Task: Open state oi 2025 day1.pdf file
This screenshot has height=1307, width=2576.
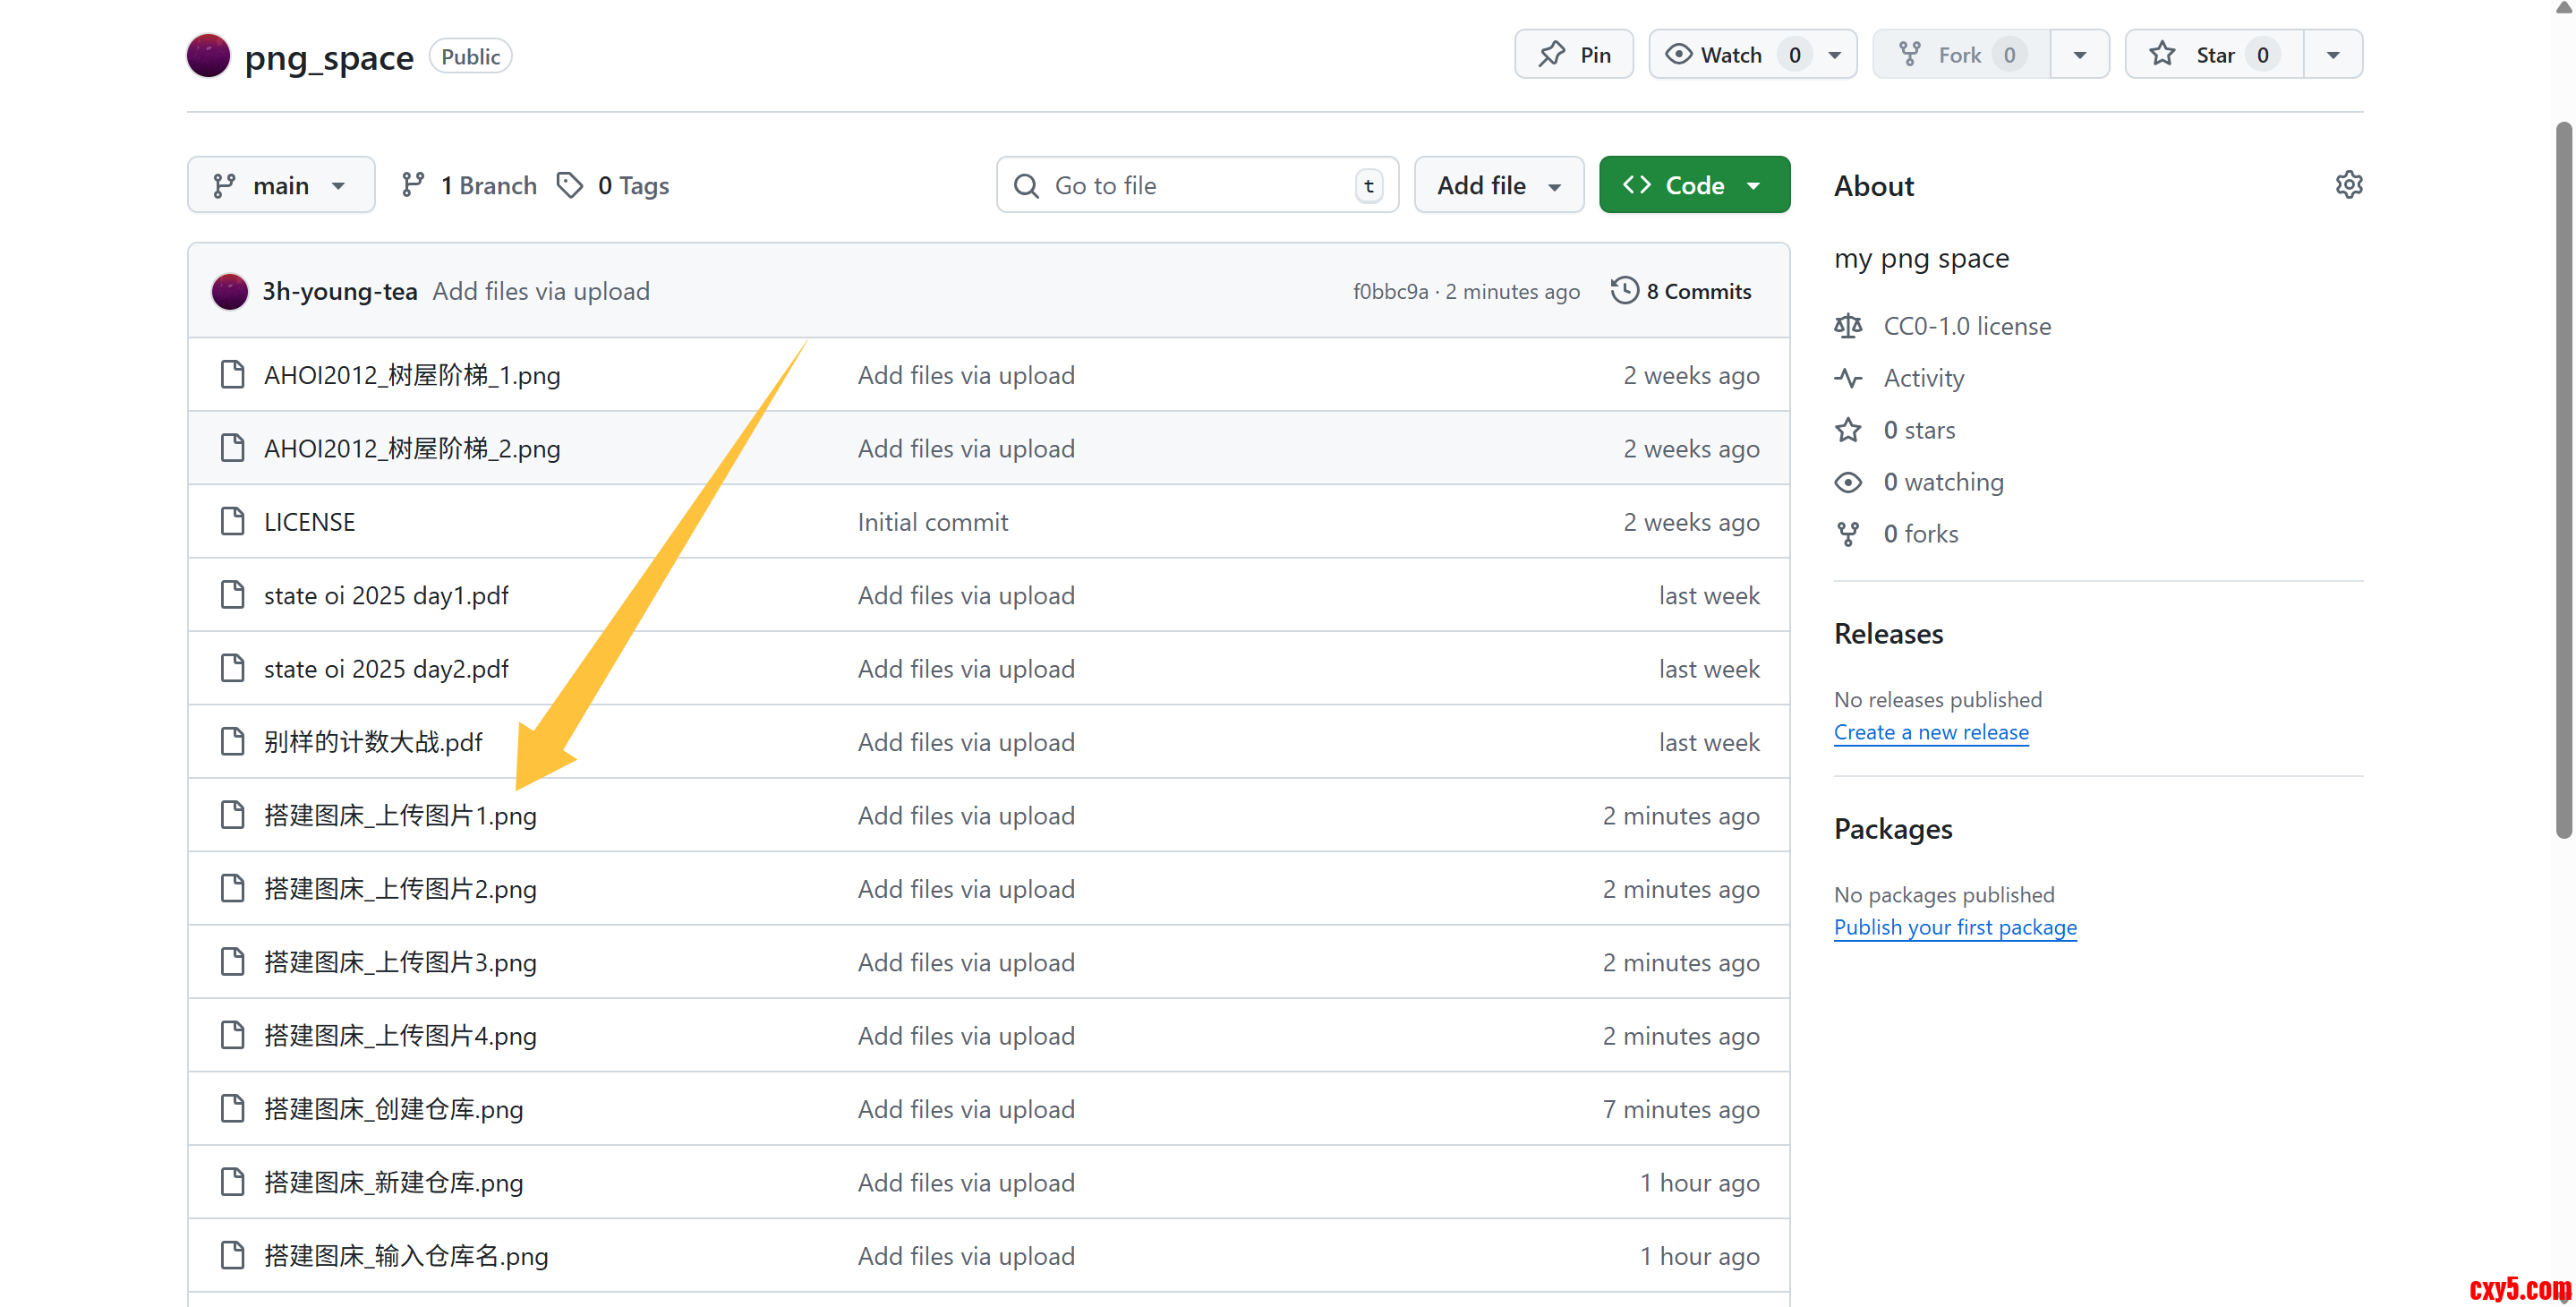Action: (x=386, y=595)
